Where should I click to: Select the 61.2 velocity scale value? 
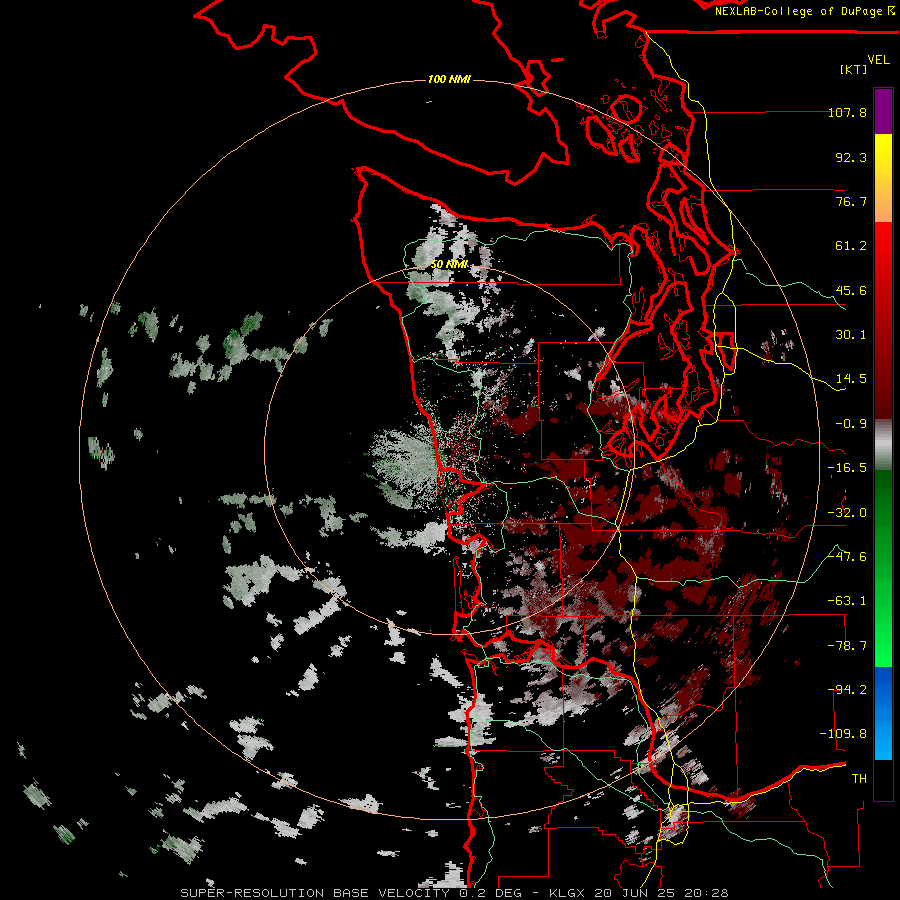[x=851, y=246]
